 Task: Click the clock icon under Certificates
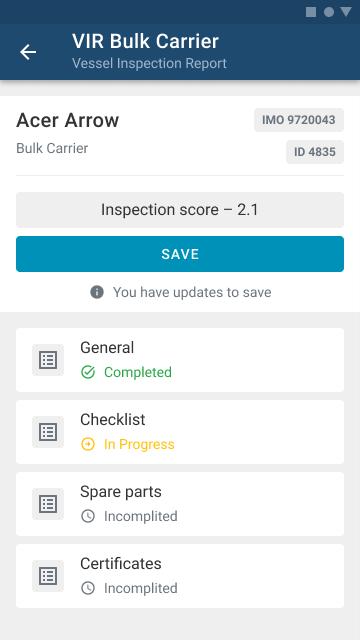88,588
